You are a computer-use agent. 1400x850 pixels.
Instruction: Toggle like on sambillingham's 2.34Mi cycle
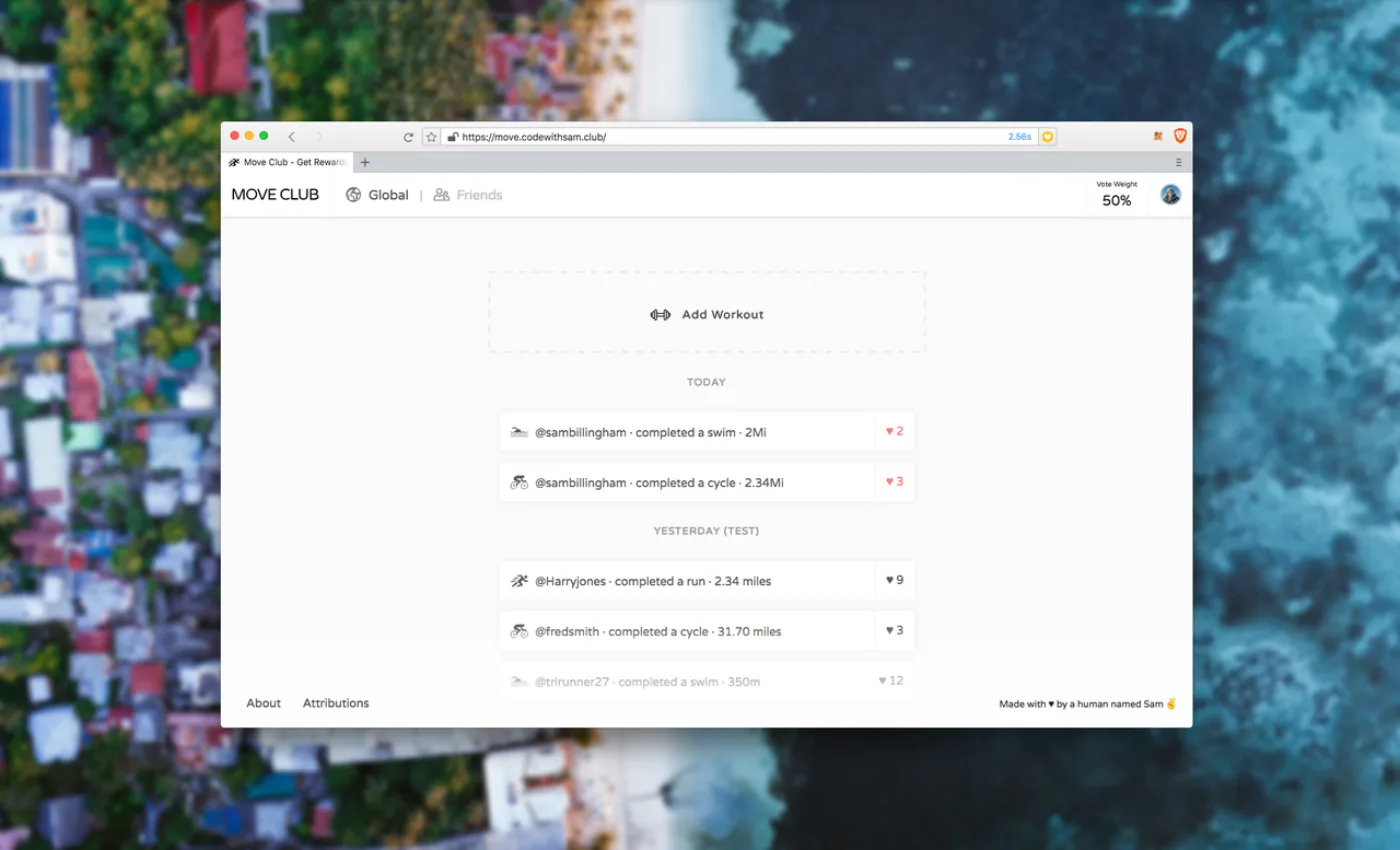[895, 481]
